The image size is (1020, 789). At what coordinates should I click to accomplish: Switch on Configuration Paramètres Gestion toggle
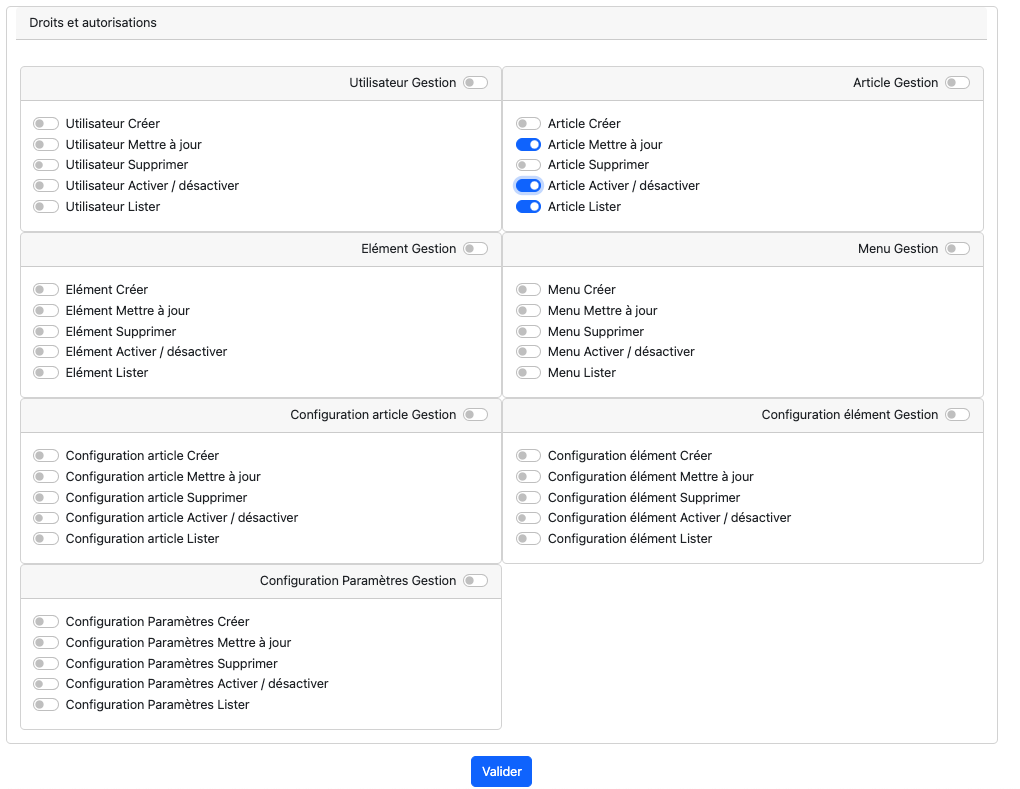[x=475, y=581]
